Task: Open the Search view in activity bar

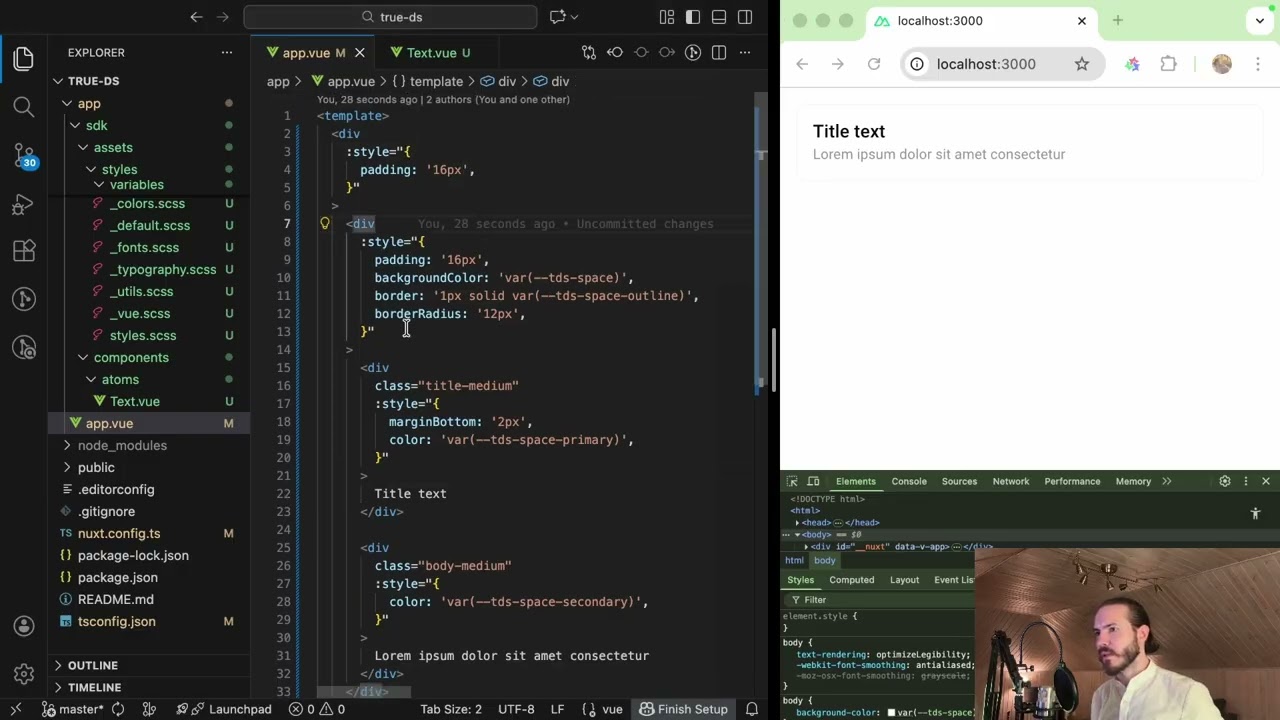Action: tap(24, 106)
